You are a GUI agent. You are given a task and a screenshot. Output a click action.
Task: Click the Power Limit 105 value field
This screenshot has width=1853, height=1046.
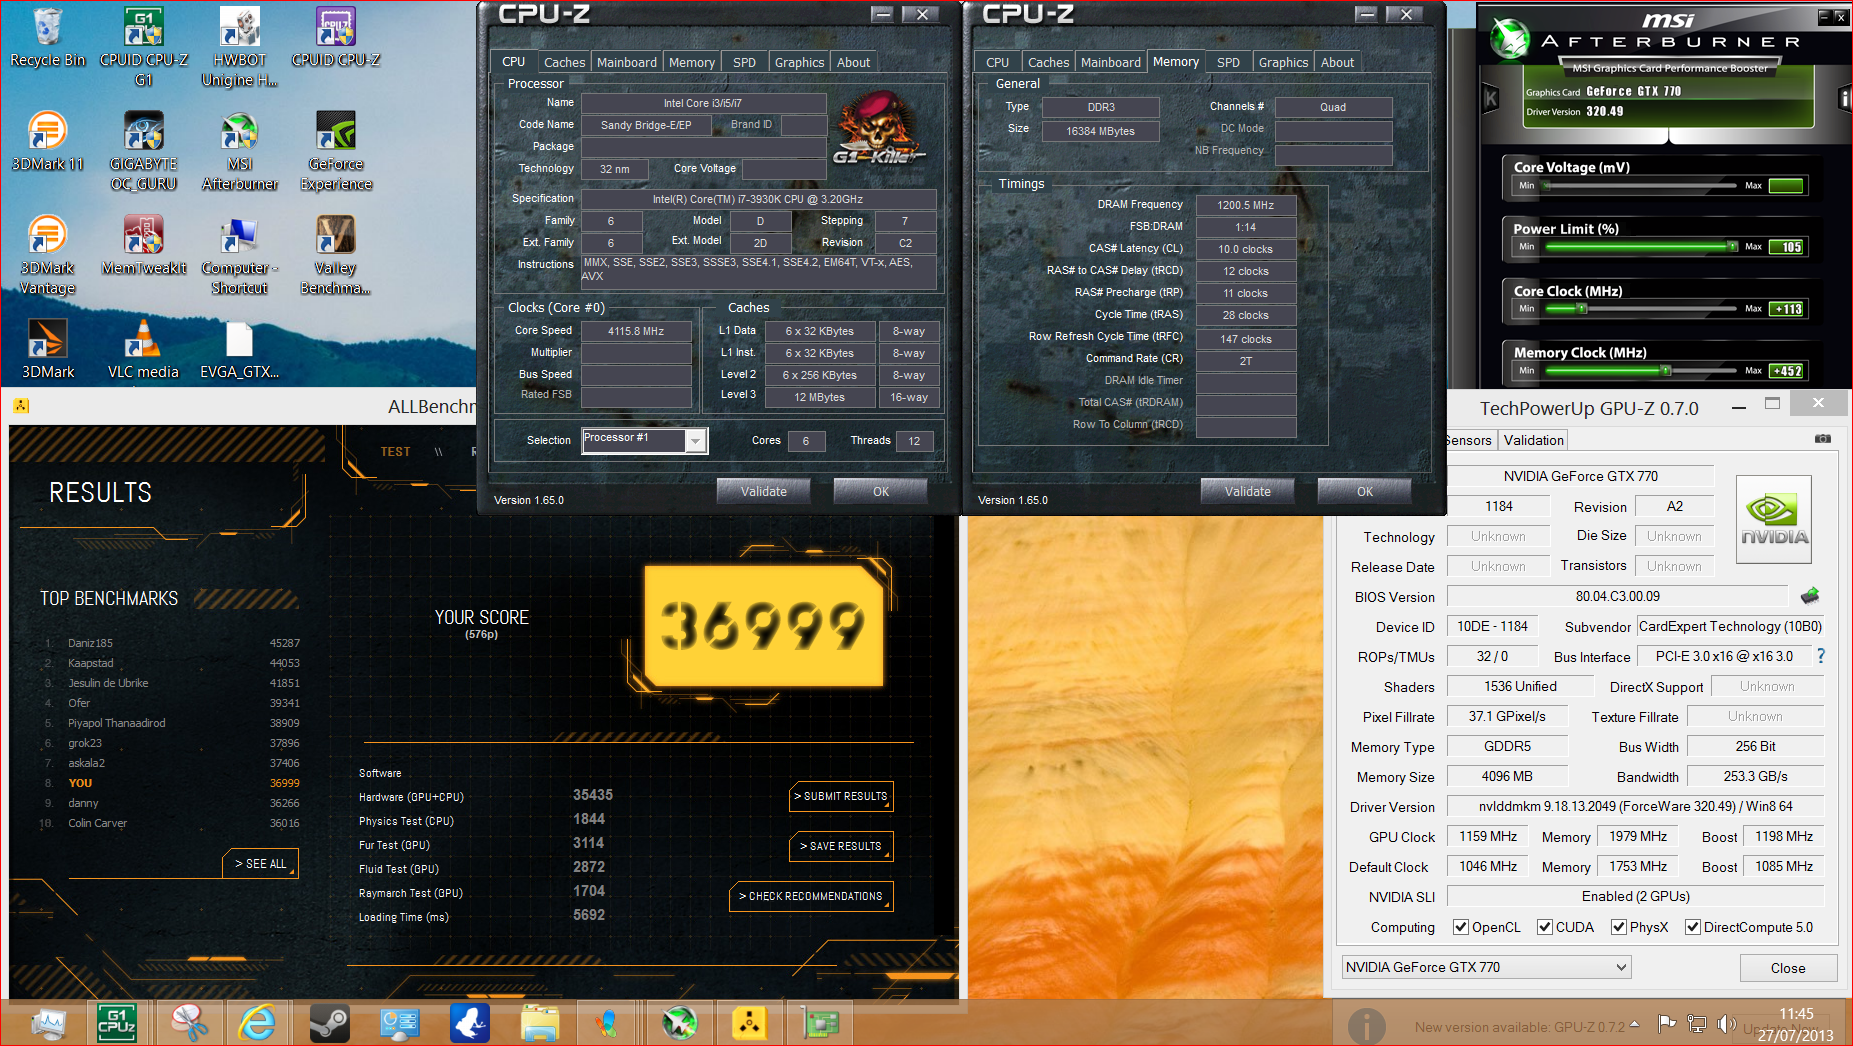(x=1786, y=247)
